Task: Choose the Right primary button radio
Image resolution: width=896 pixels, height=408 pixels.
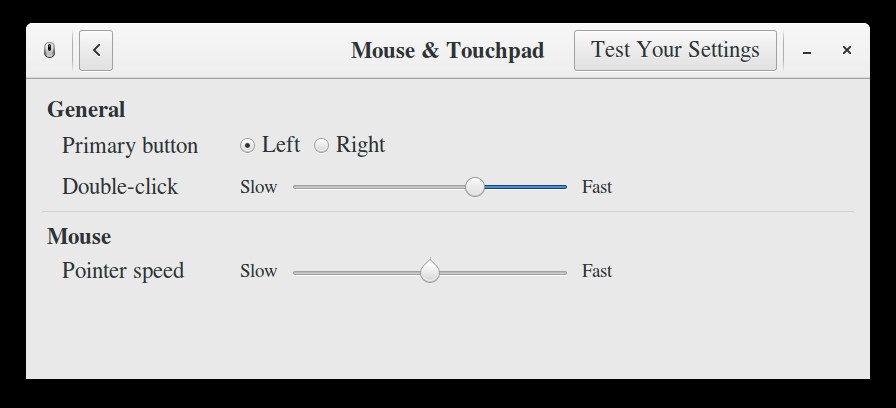Action: pyautogui.click(x=322, y=146)
